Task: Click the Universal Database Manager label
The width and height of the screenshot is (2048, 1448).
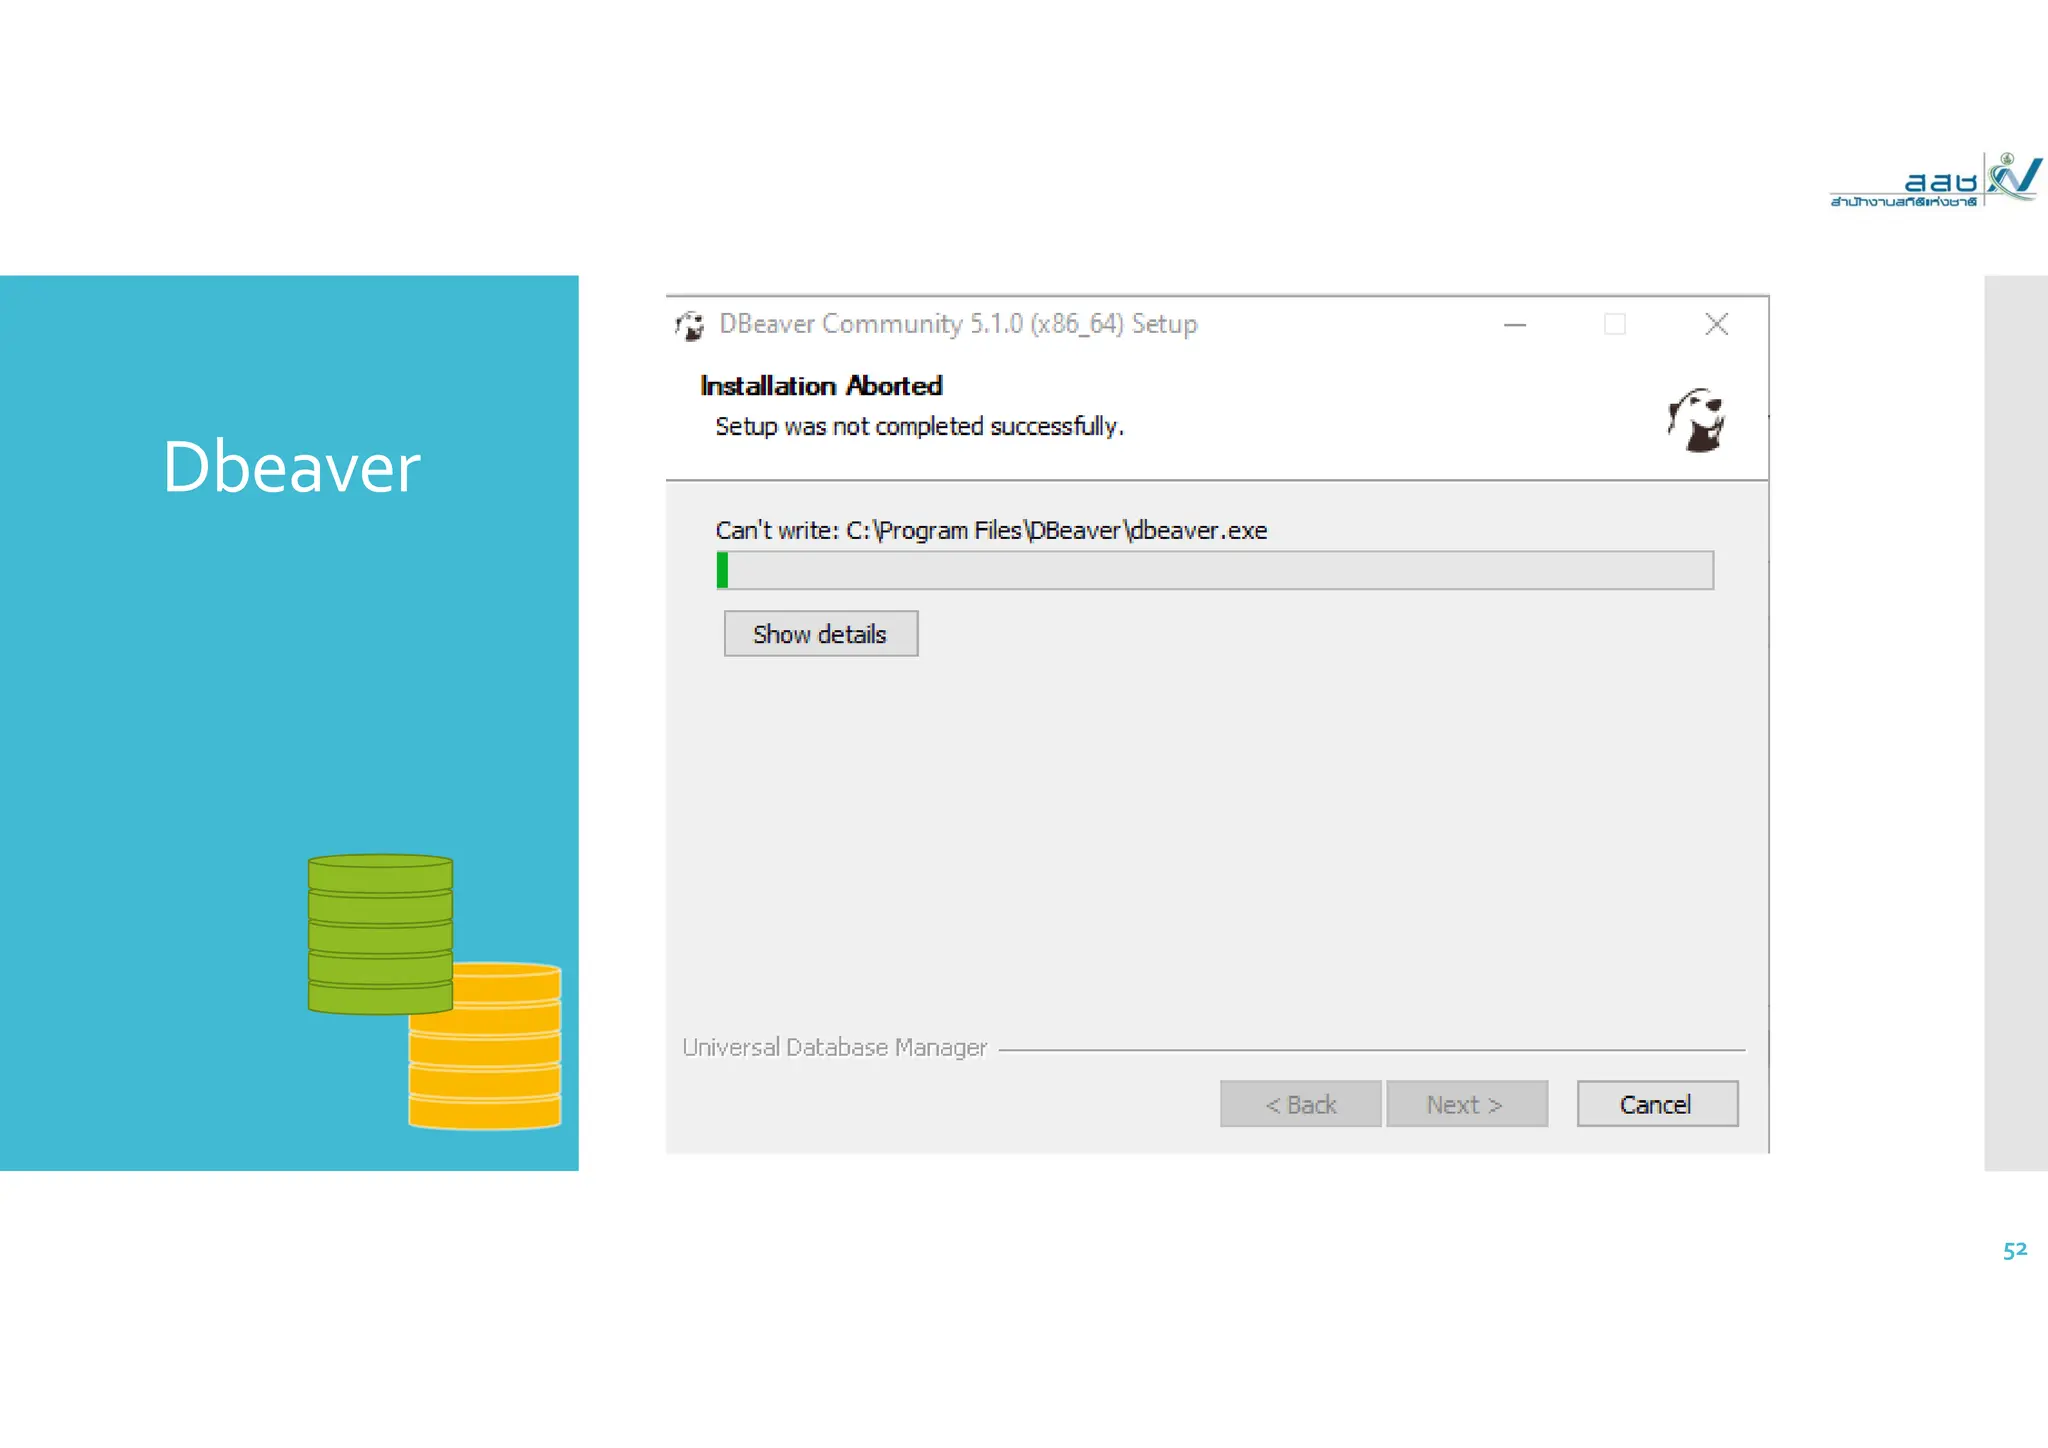Action: tap(834, 1047)
